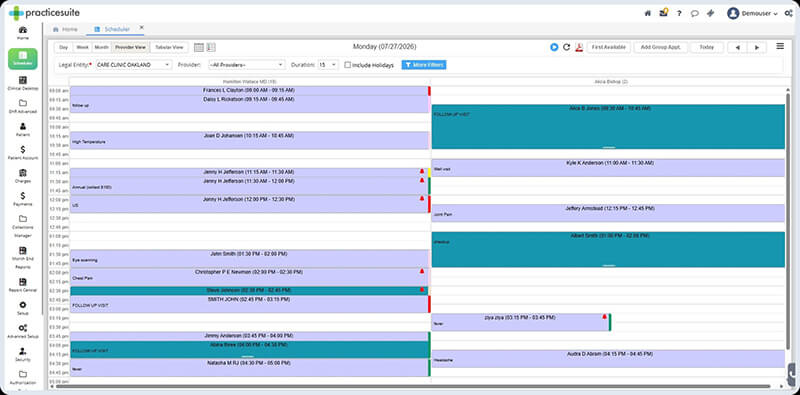Open Albert Smith 01:00 PM appointment
The height and width of the screenshot is (395, 800).
tap(608, 250)
